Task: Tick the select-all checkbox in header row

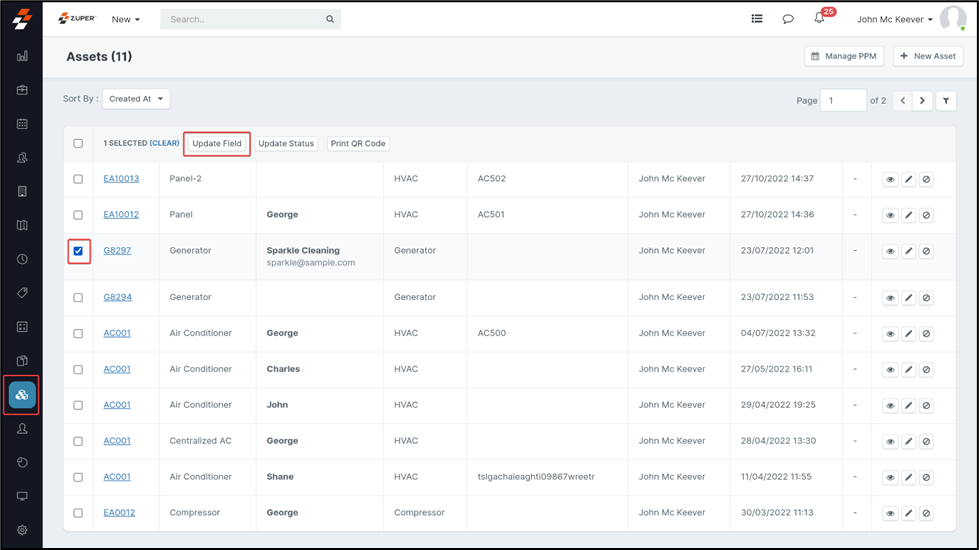Action: [78, 144]
